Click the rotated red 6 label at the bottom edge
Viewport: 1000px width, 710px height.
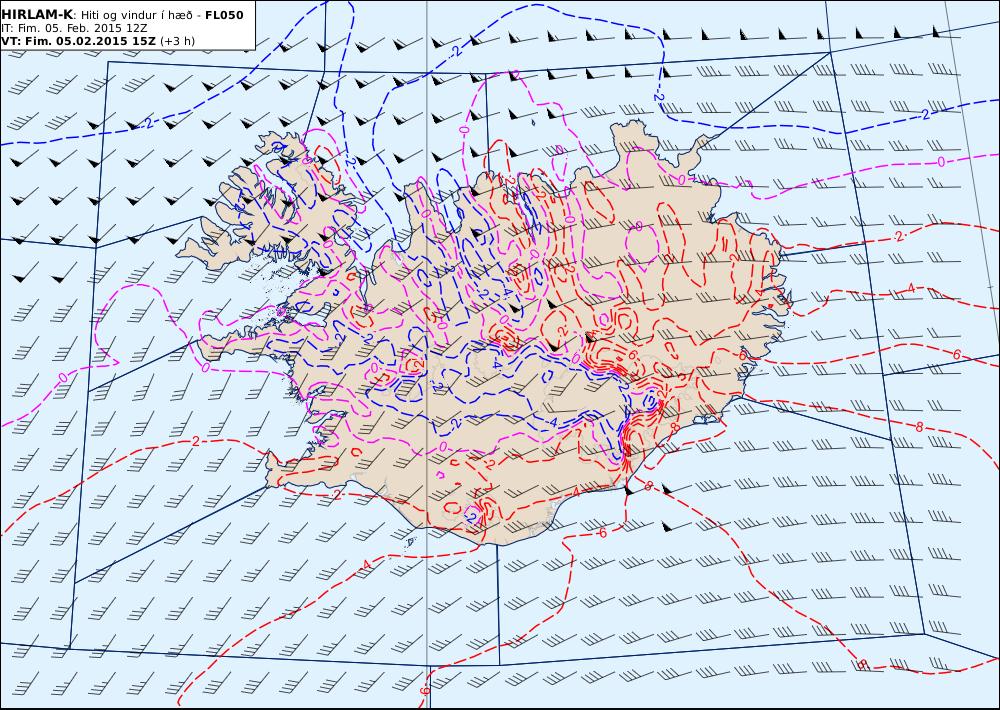425,692
